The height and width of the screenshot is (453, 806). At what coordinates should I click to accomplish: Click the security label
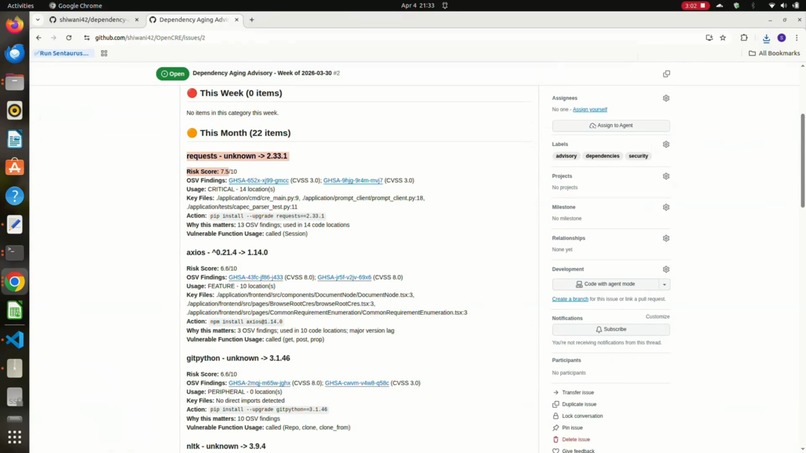click(638, 156)
